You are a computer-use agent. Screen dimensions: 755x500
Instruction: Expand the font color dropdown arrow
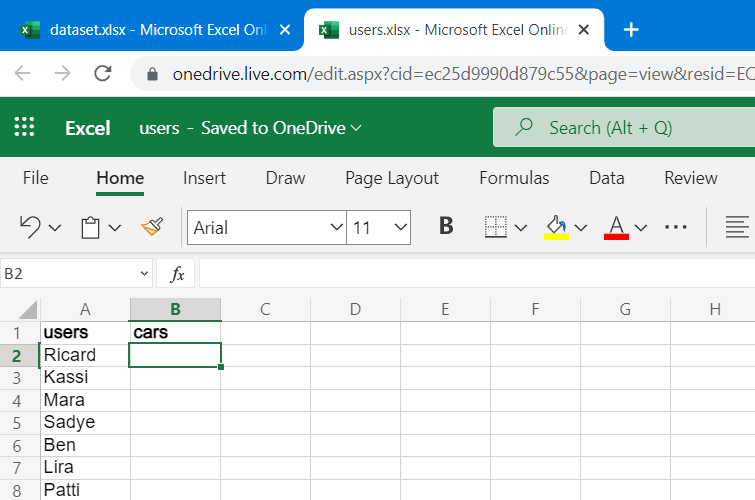pyautogui.click(x=640, y=227)
